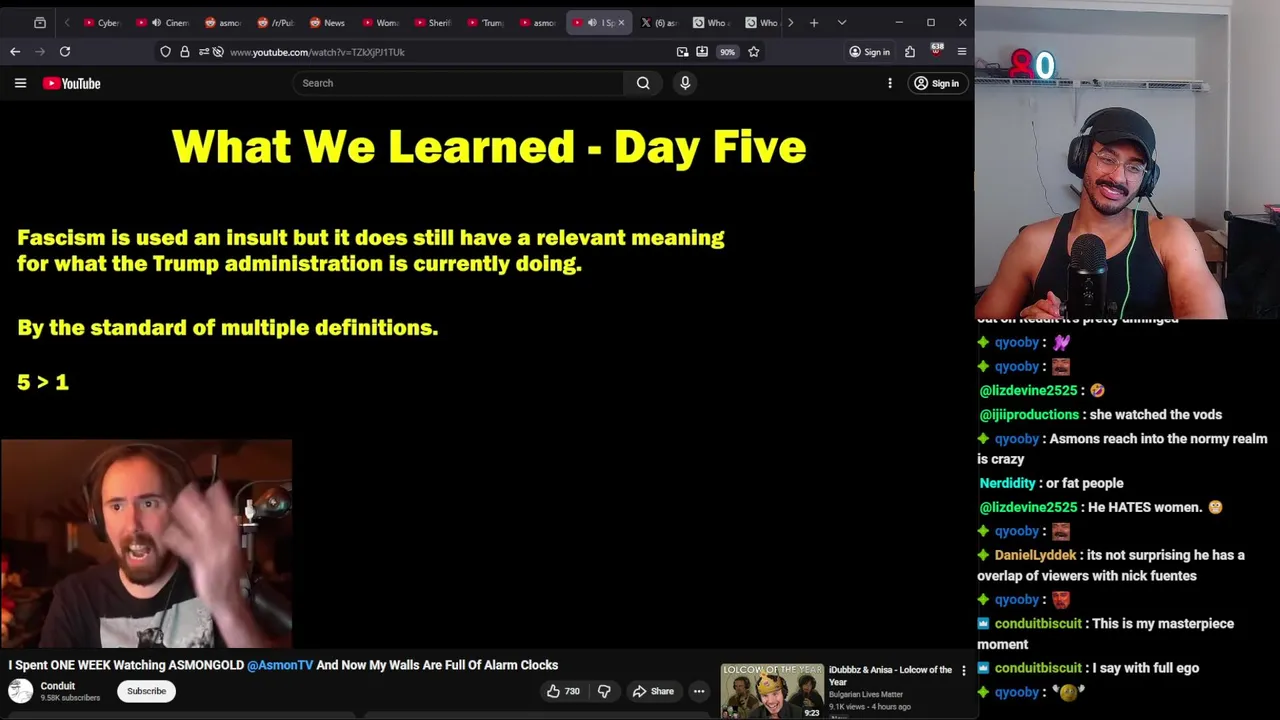Open tracking protection shield icon
The image size is (1280, 720).
(165, 52)
